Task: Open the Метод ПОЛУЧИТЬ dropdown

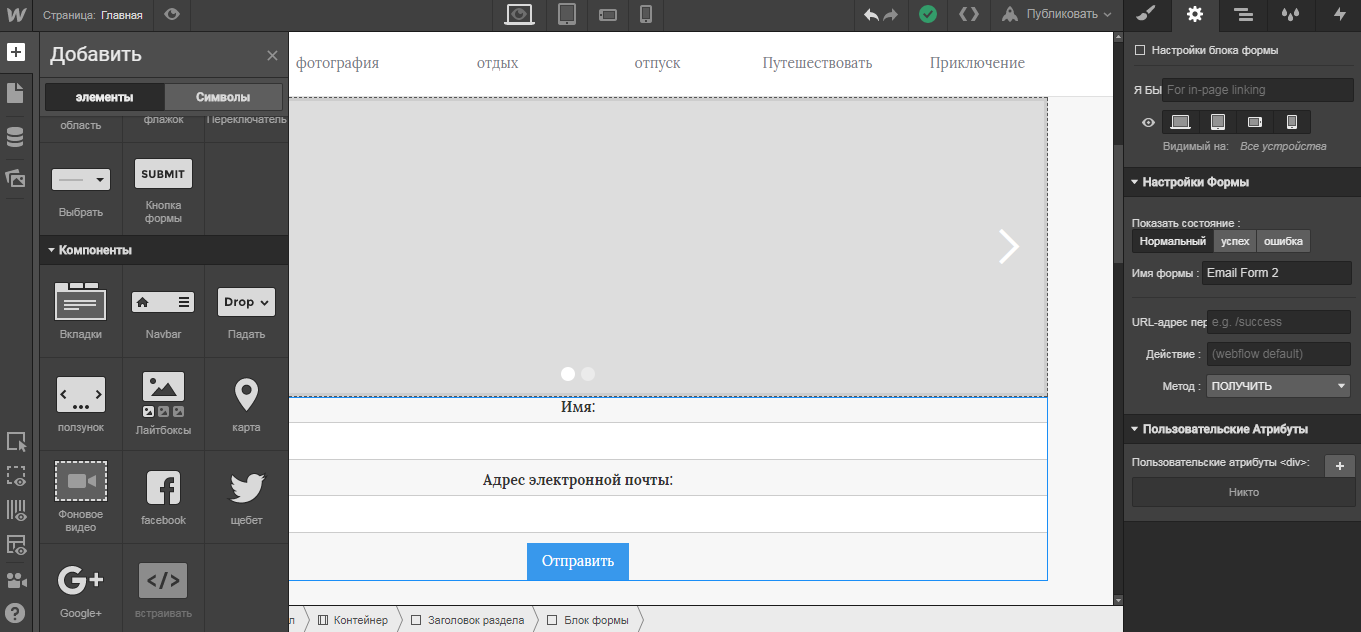Action: [x=1278, y=386]
